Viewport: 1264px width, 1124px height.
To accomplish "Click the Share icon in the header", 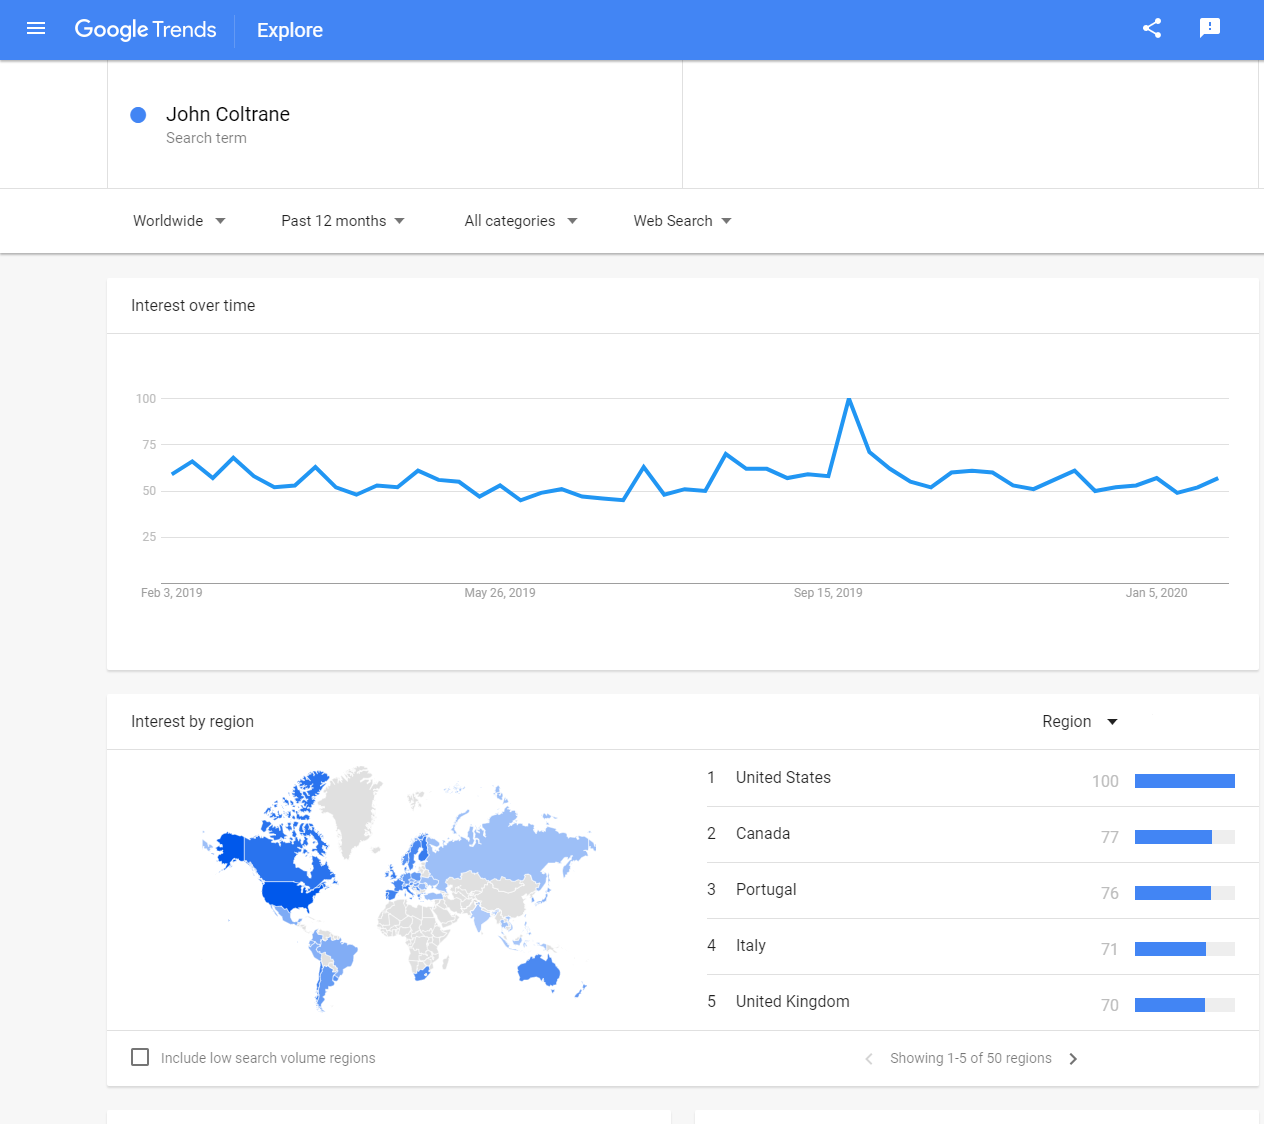I will 1151,29.
